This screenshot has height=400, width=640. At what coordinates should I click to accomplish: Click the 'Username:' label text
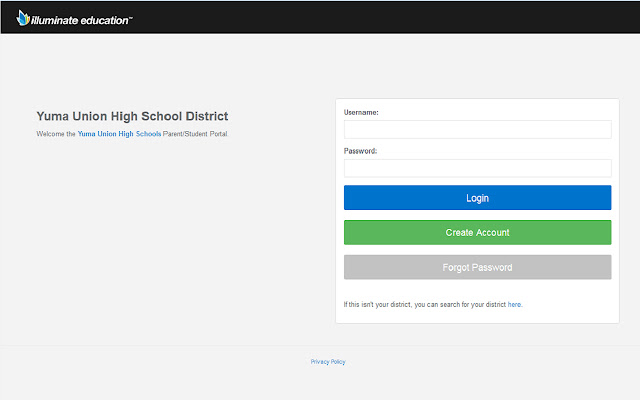[x=361, y=112]
